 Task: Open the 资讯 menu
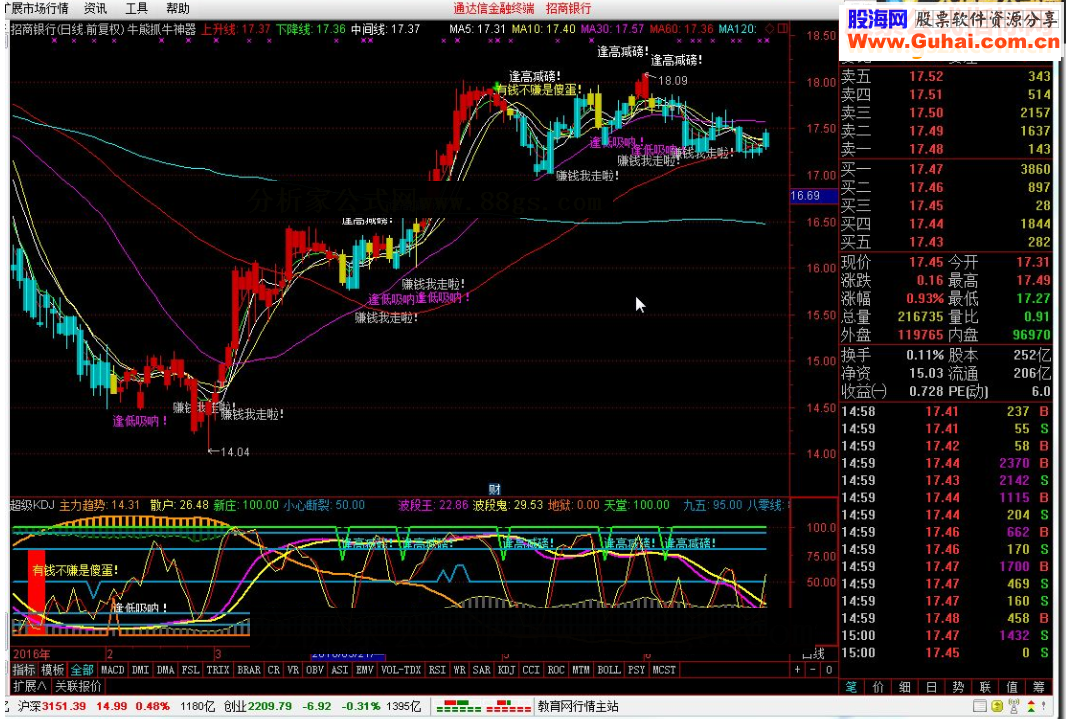point(95,8)
